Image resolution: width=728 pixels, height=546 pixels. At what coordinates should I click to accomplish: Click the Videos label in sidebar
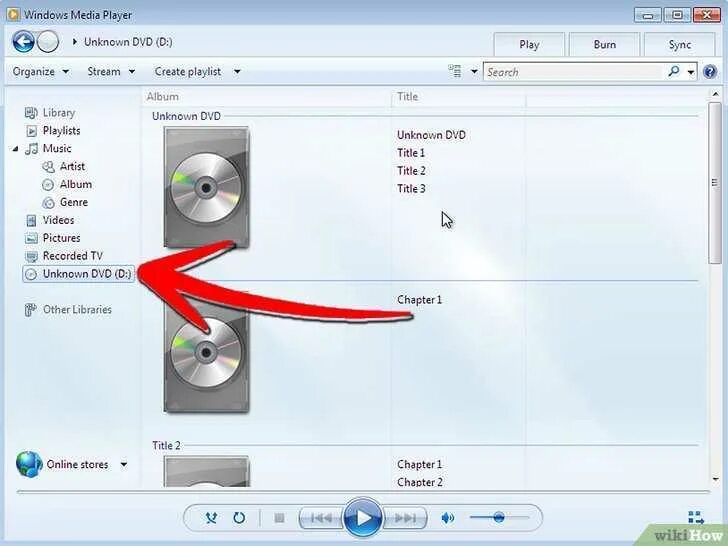click(x=58, y=220)
